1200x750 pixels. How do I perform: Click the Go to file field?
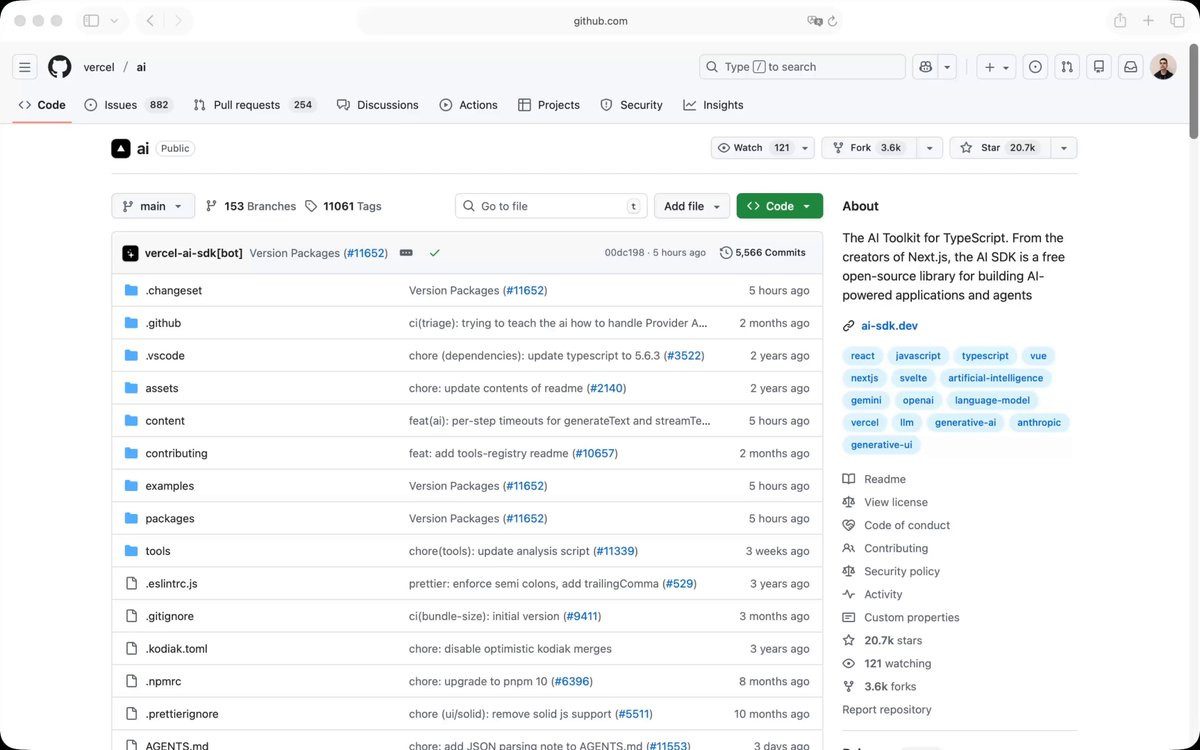551,206
